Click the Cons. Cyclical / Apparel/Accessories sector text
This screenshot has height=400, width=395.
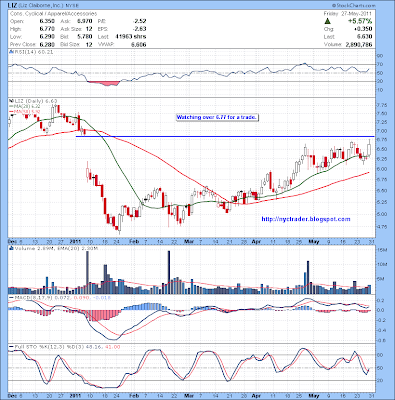pyautogui.click(x=53, y=14)
